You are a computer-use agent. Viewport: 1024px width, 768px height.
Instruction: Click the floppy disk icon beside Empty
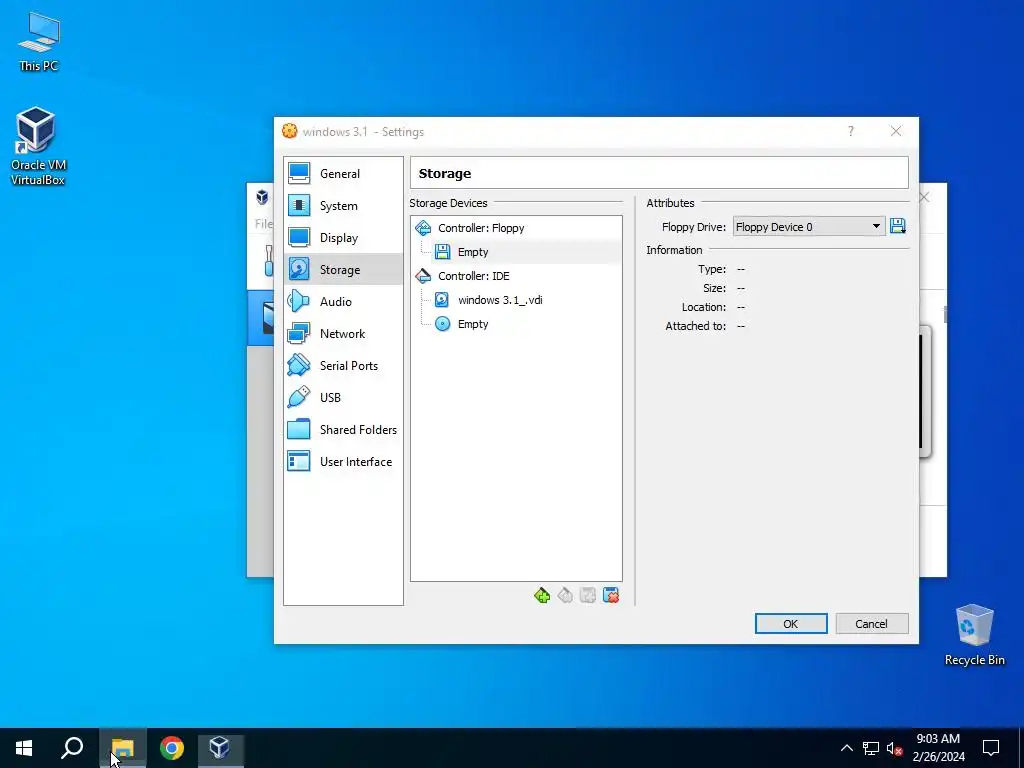[443, 252]
